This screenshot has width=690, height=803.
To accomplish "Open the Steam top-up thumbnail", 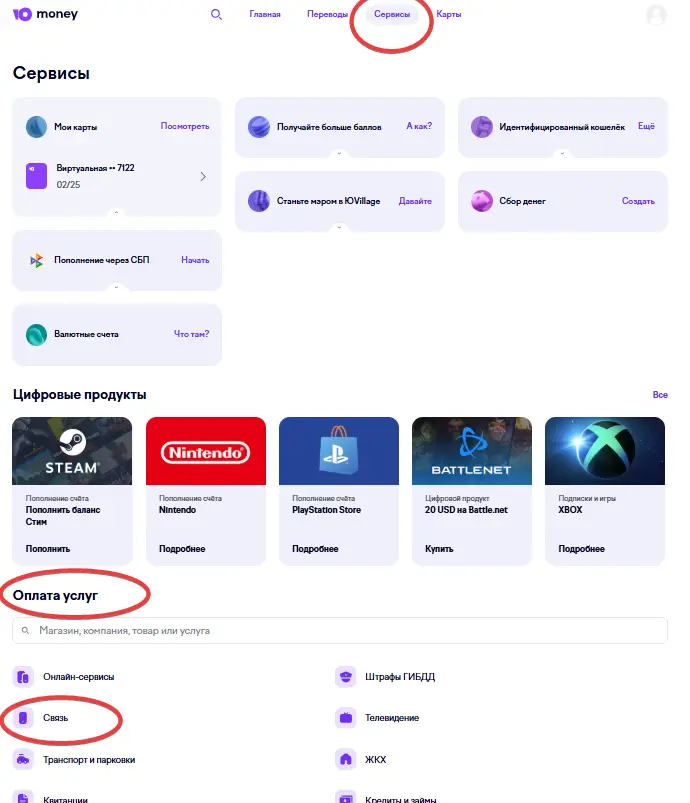I will tap(72, 451).
